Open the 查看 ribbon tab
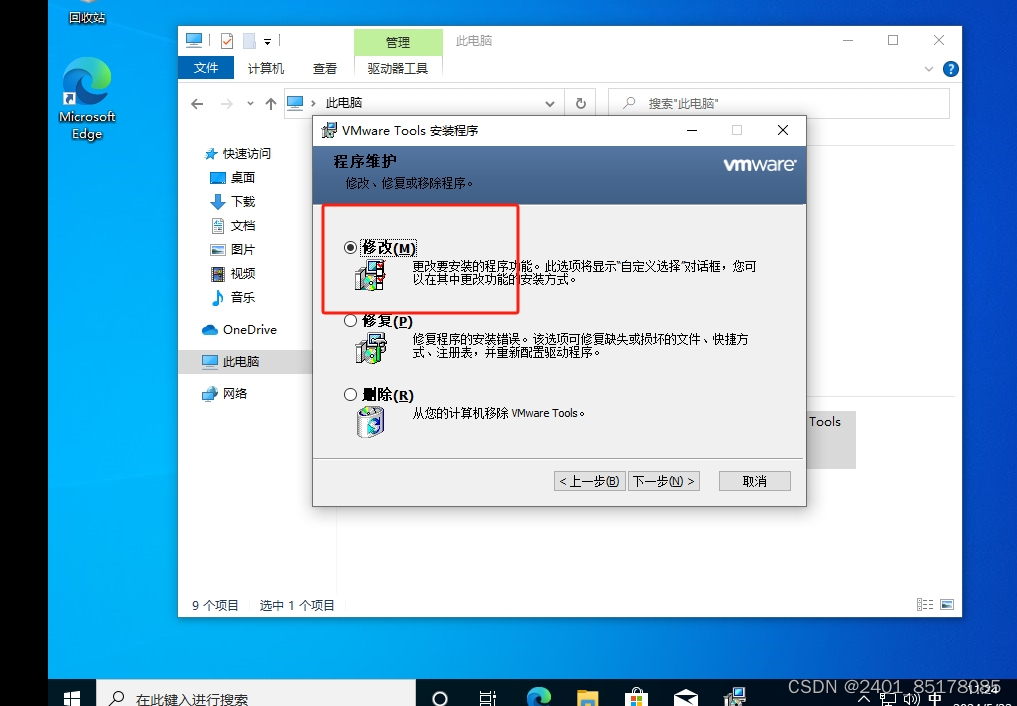The image size is (1017, 706). click(x=325, y=68)
